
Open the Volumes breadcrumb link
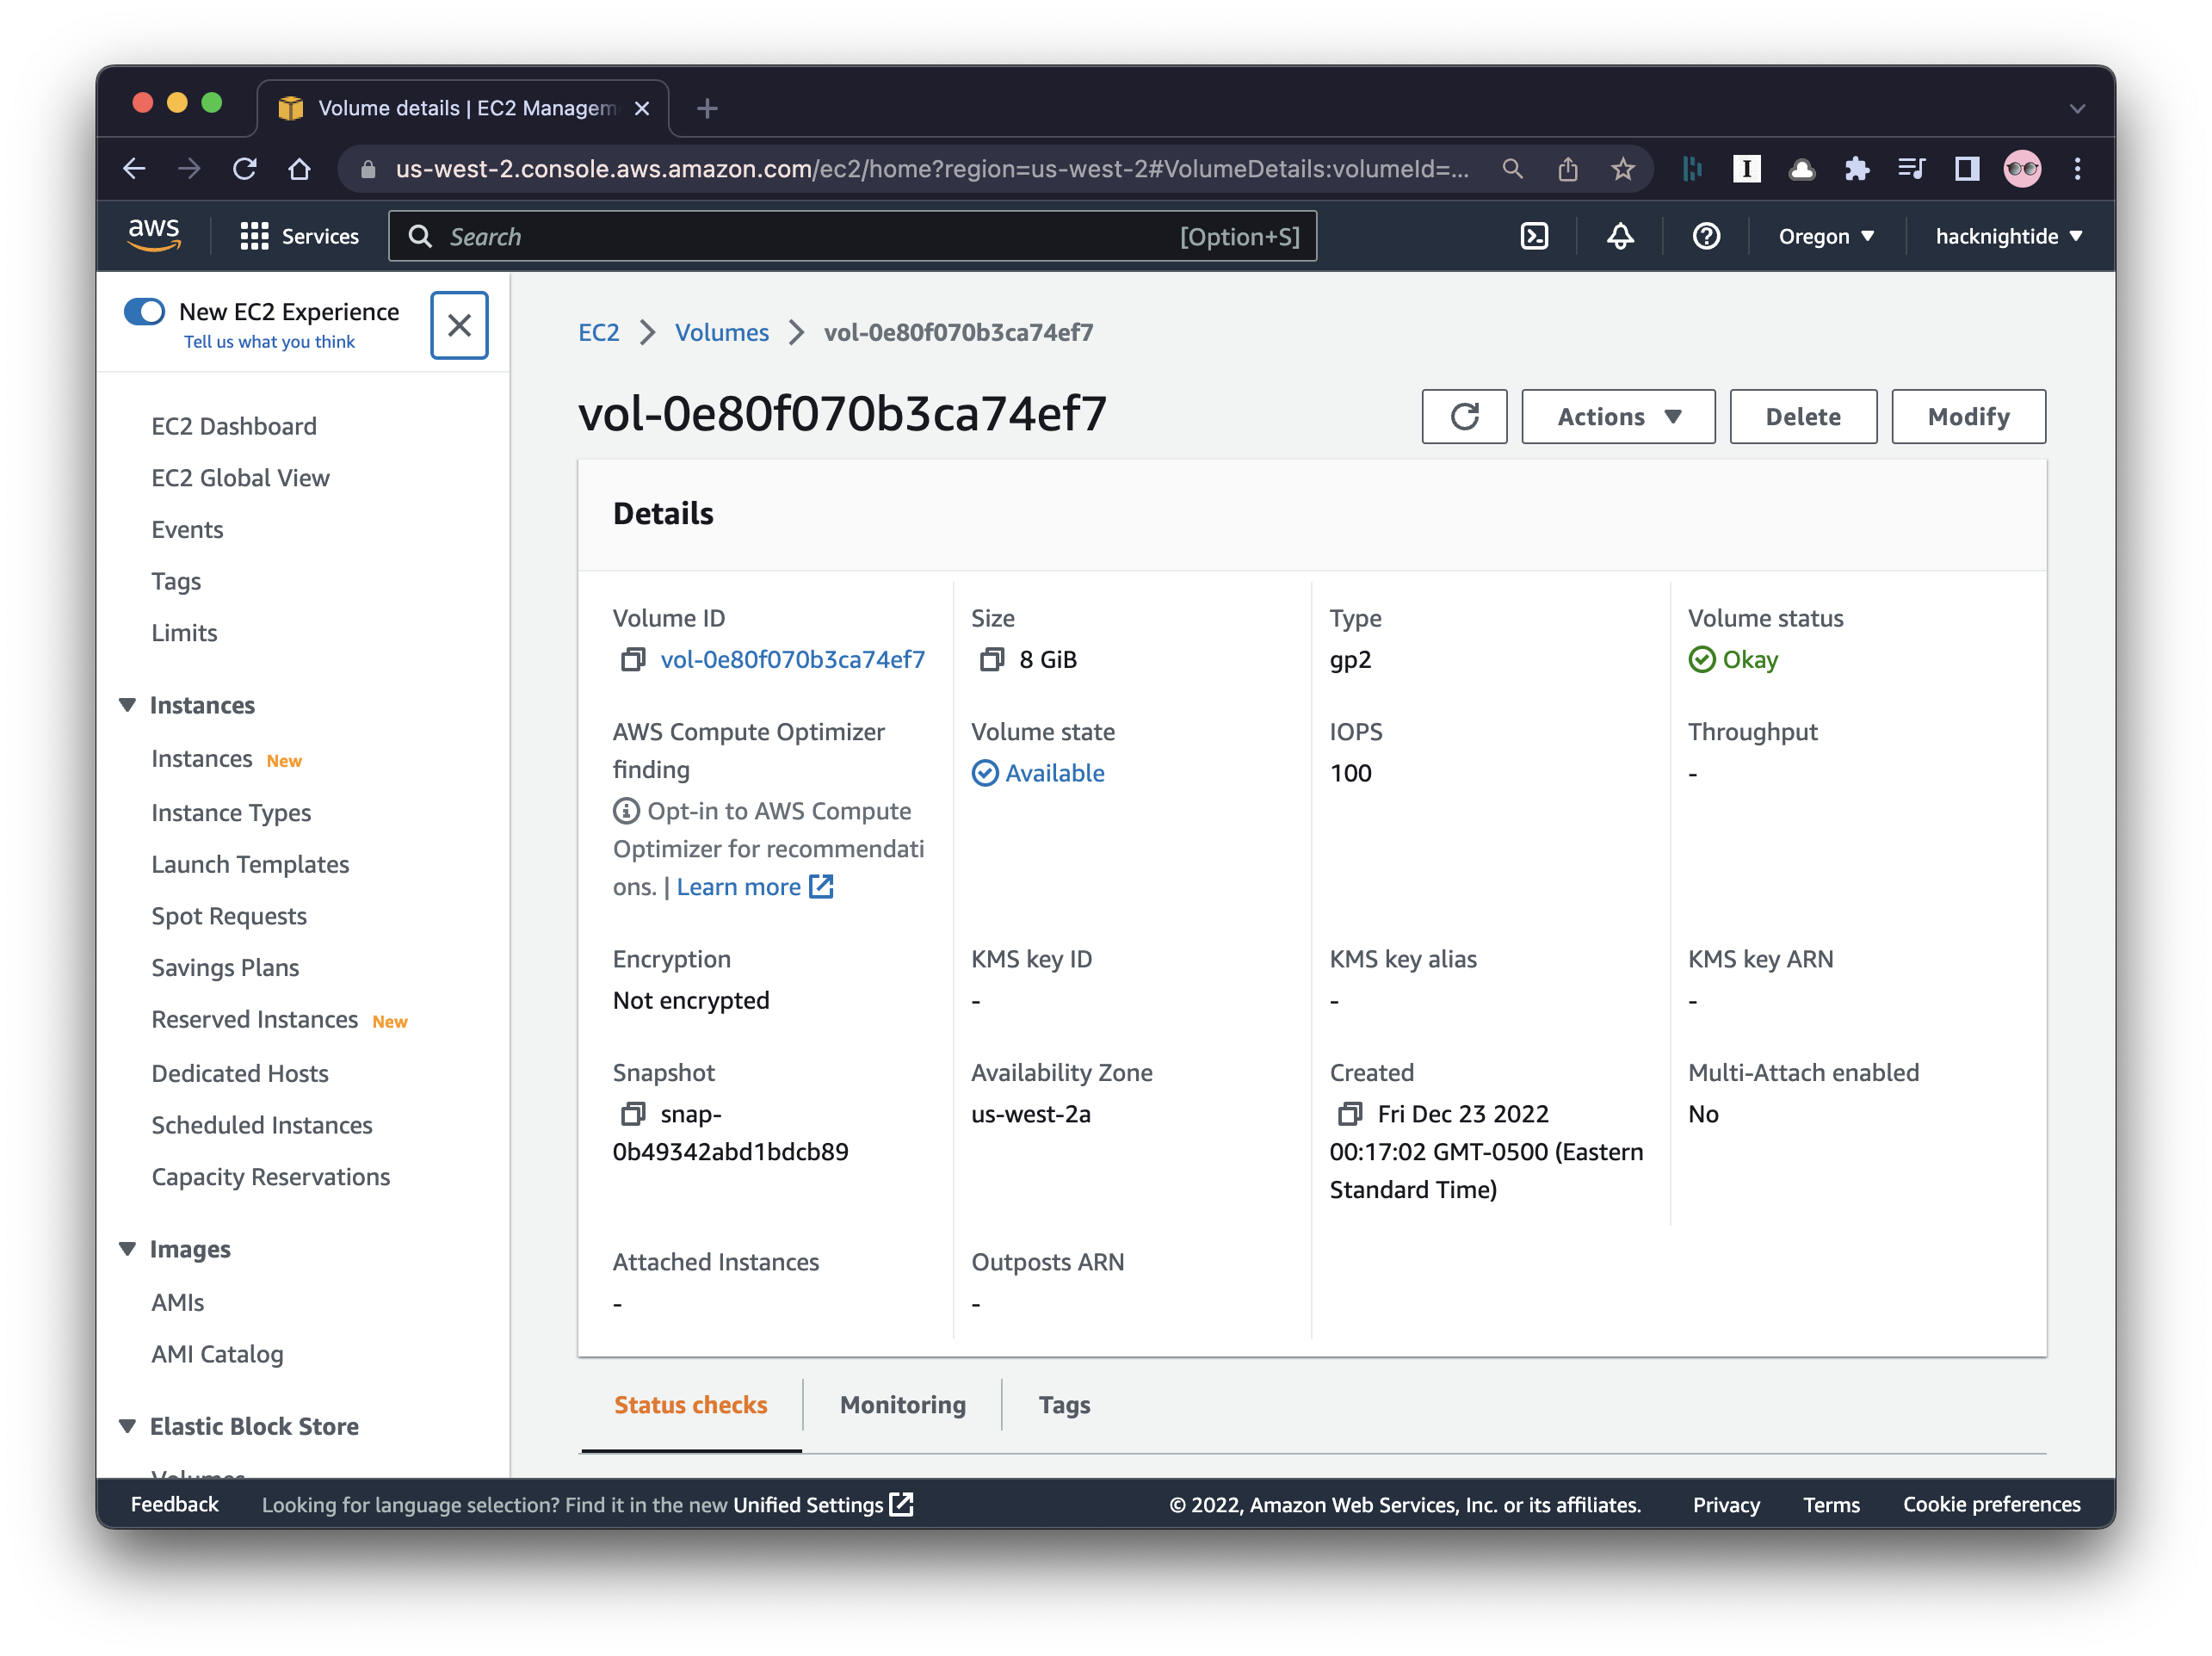pos(721,333)
